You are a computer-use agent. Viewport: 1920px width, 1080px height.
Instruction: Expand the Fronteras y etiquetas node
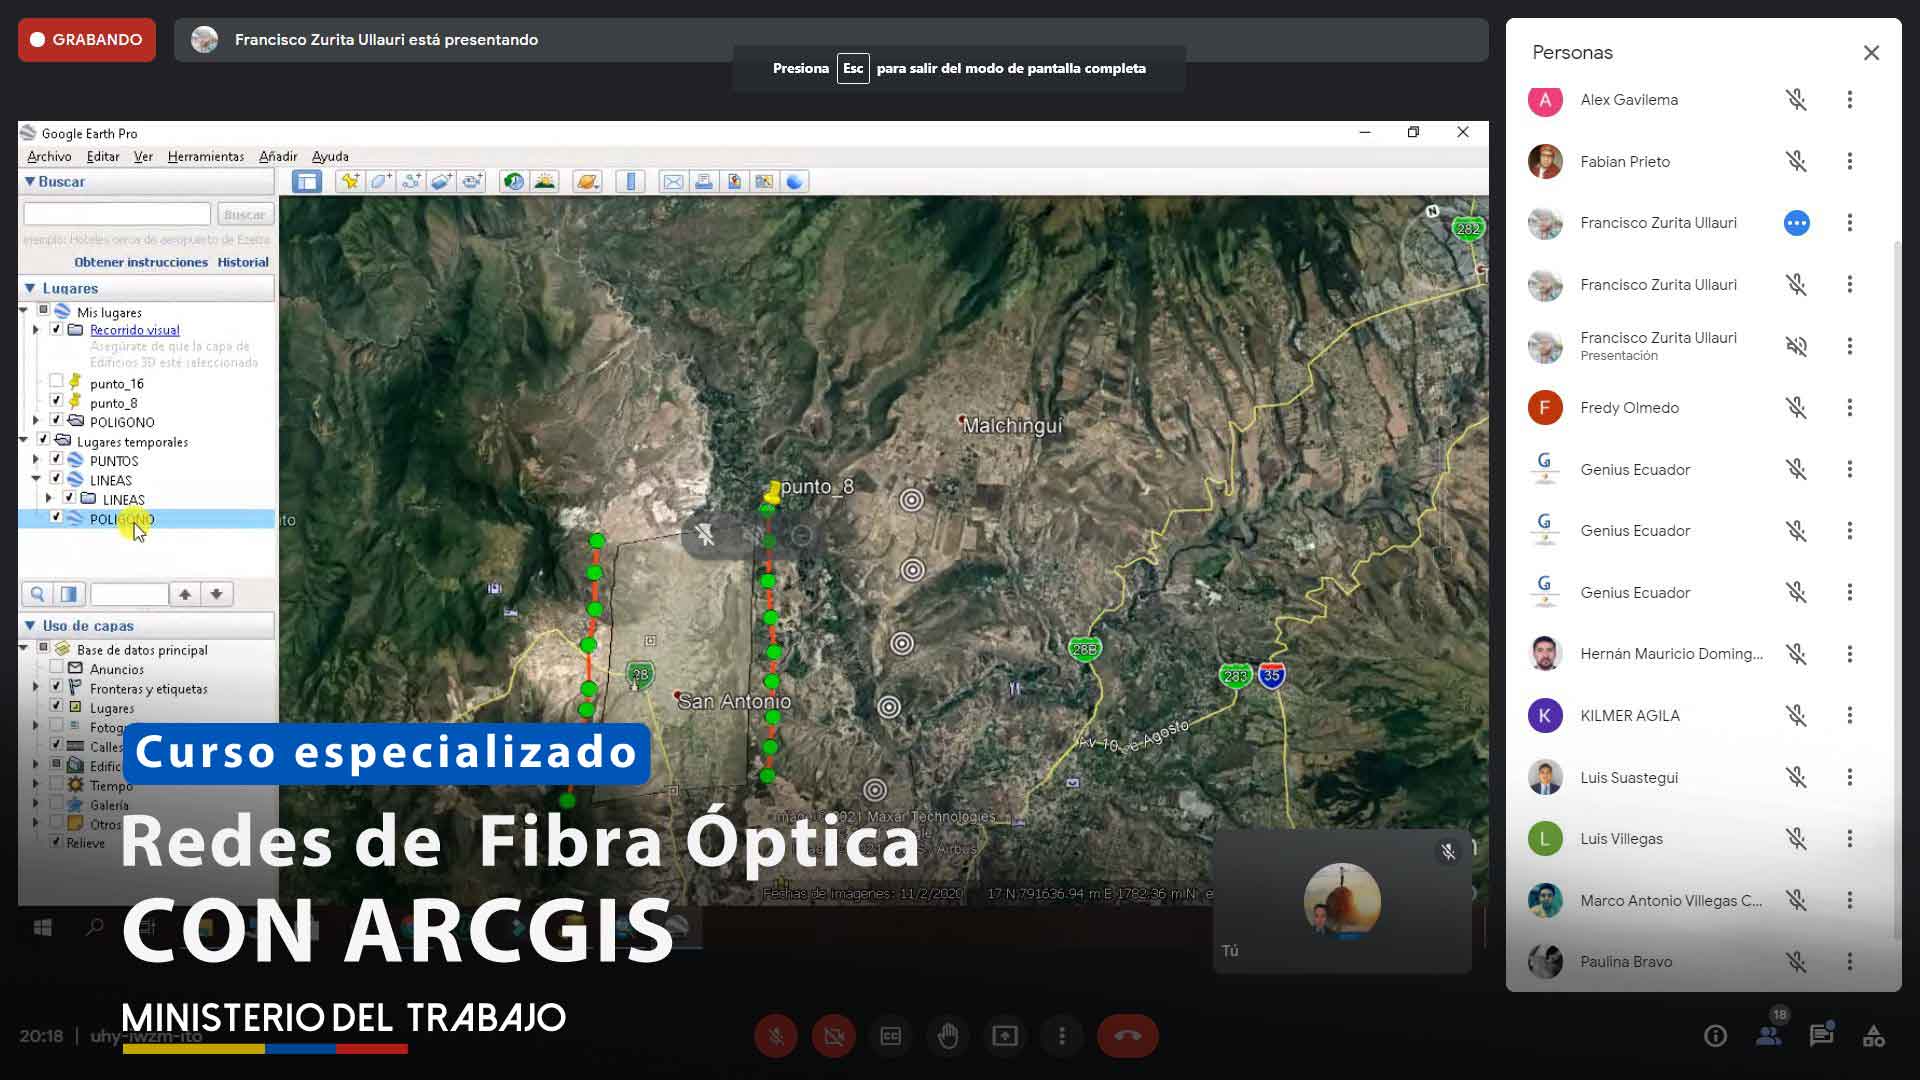[36, 687]
